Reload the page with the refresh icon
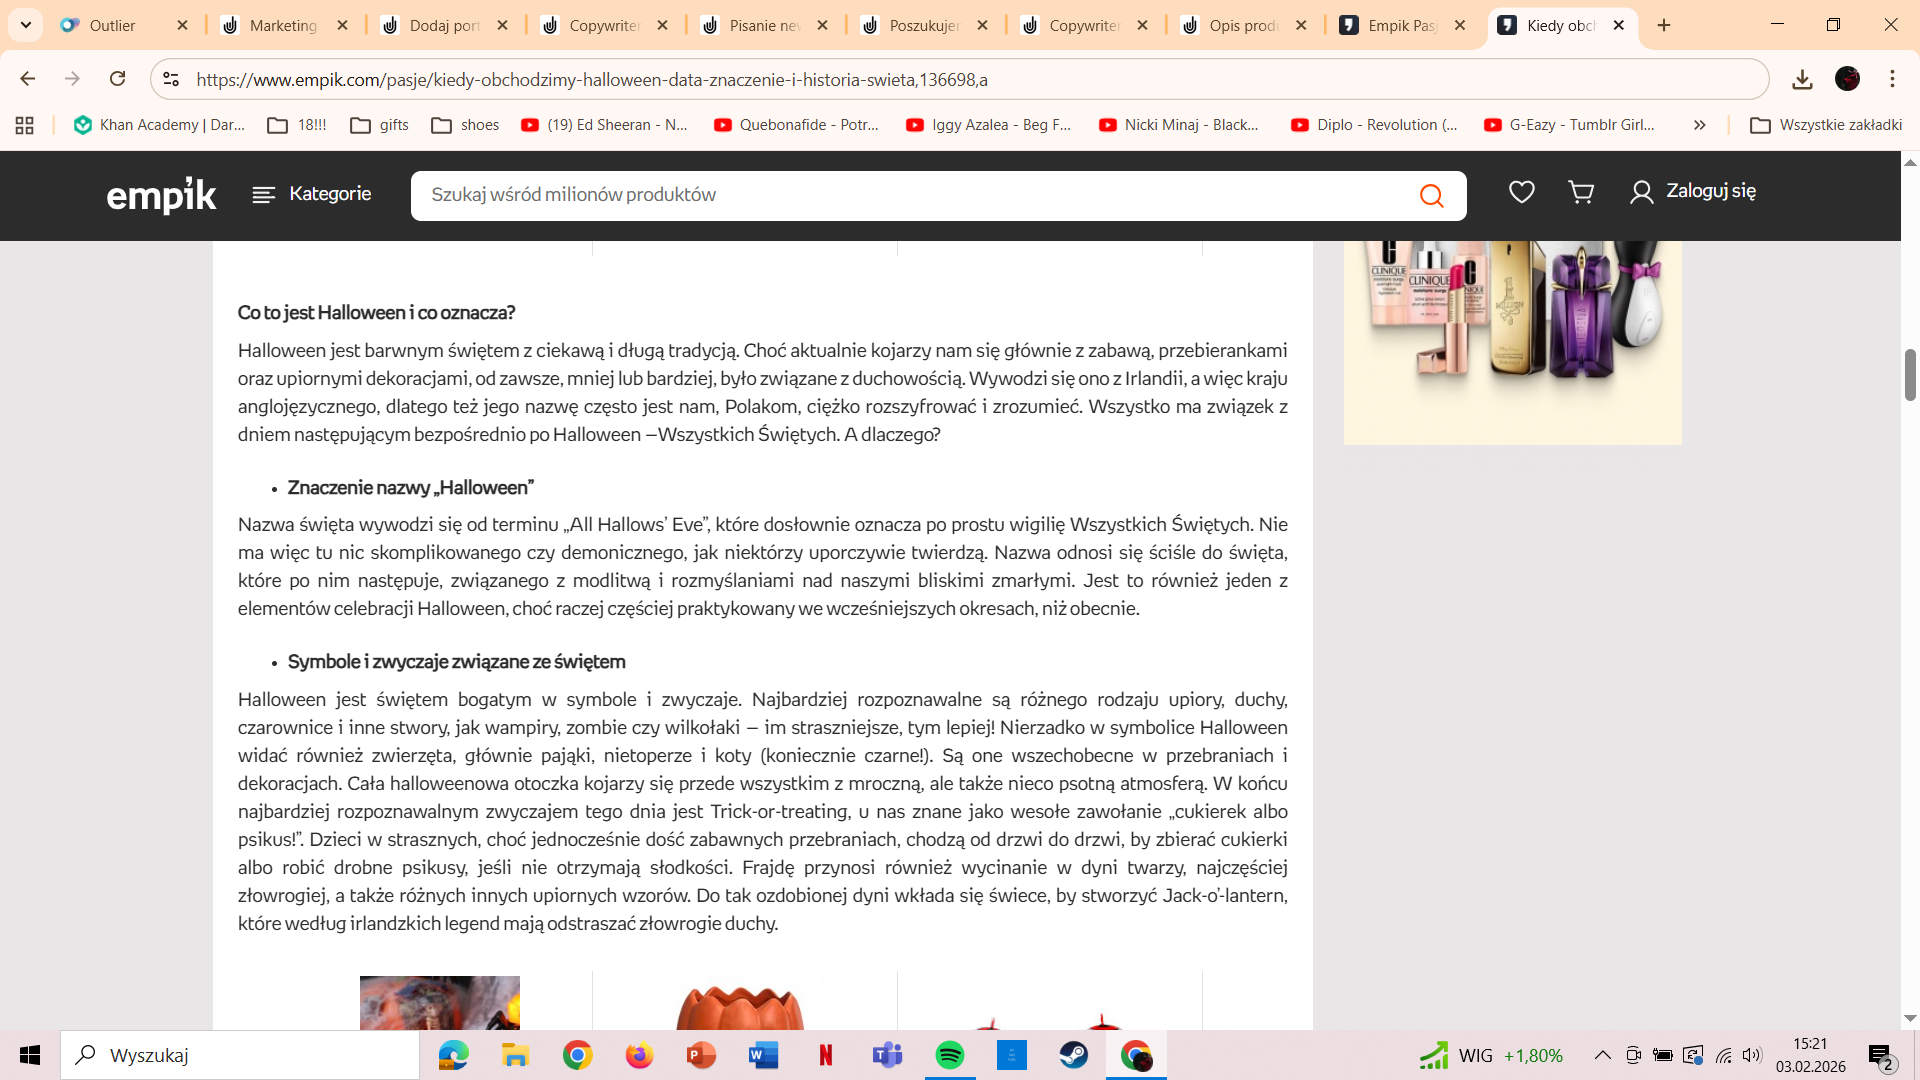This screenshot has height=1080, width=1920. point(117,79)
